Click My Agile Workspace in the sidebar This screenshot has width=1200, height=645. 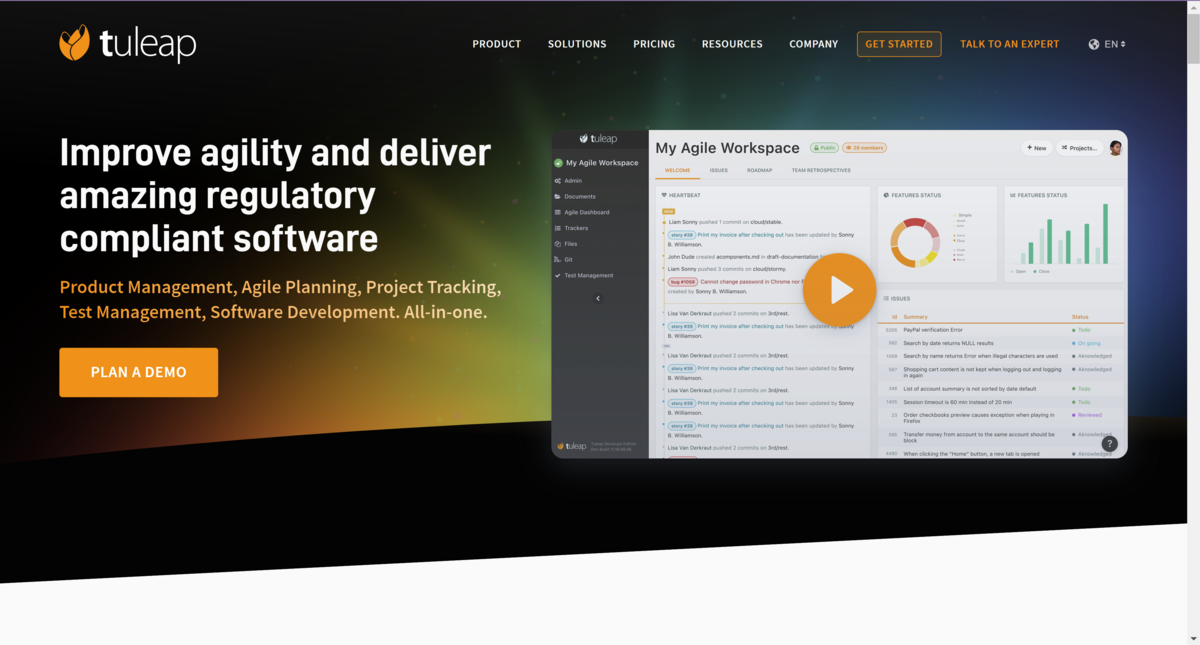(596, 163)
